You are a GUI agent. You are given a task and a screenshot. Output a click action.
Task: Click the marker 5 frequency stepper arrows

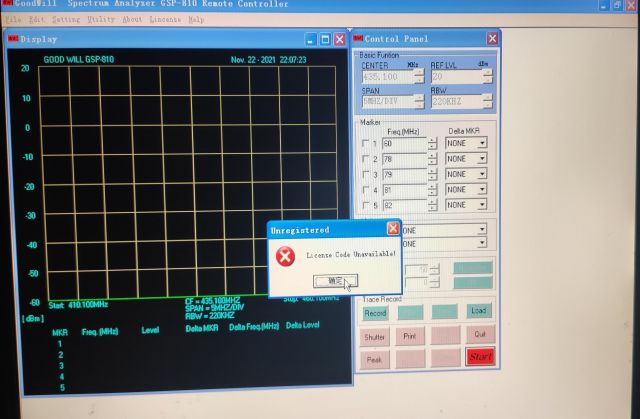tap(432, 205)
